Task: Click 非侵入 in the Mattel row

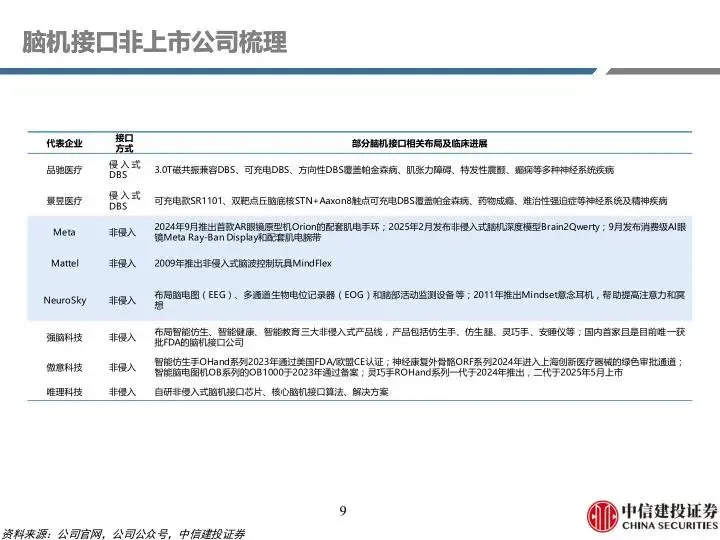Action: pyautogui.click(x=122, y=263)
